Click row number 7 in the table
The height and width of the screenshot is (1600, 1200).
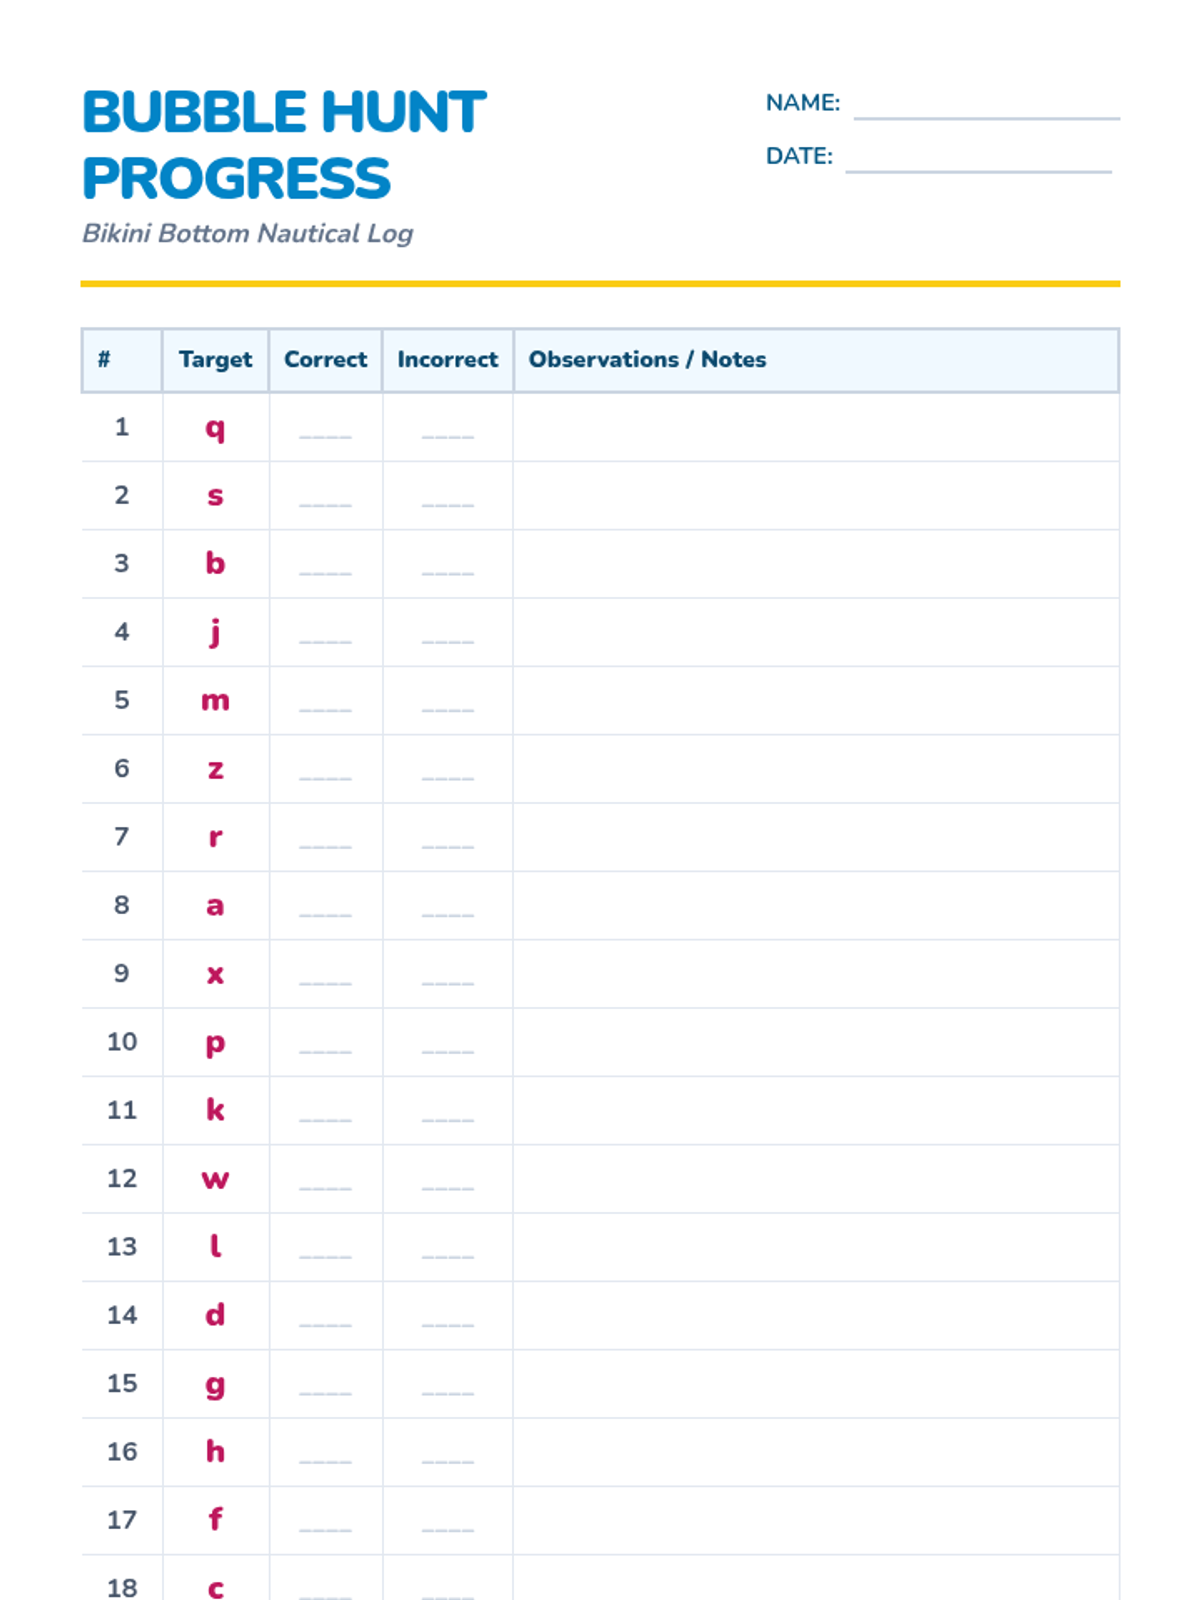pyautogui.click(x=122, y=837)
